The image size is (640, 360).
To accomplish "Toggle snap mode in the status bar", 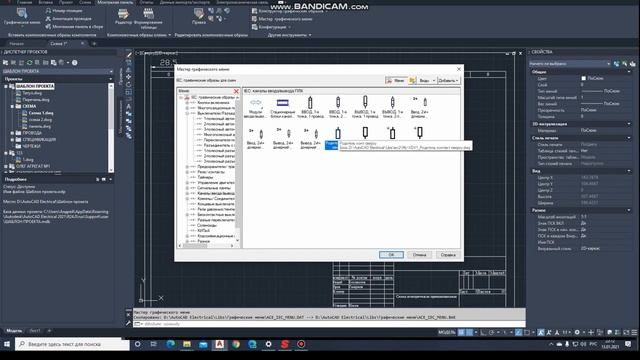I will (x=469, y=332).
